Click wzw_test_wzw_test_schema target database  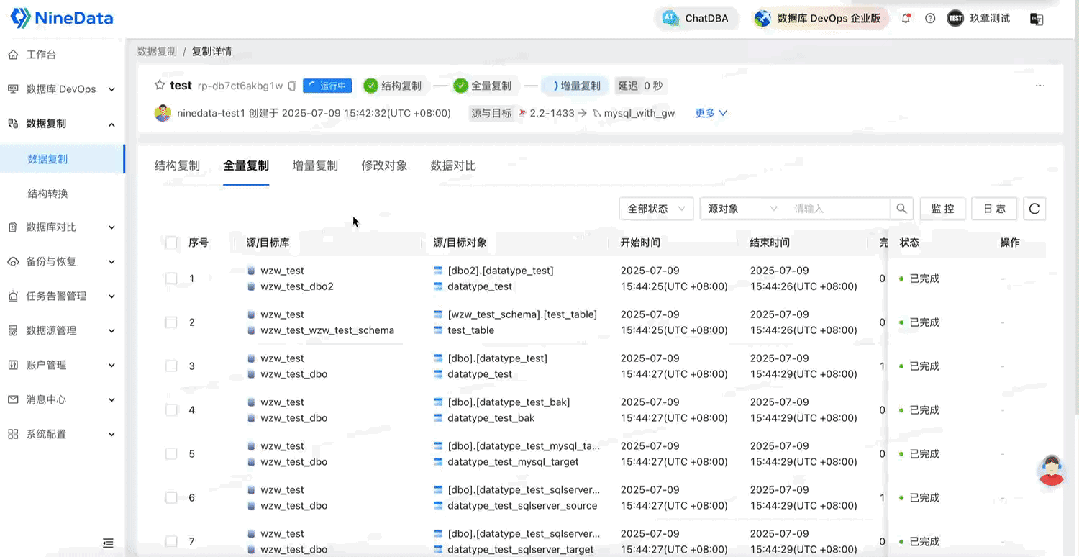pyautogui.click(x=327, y=330)
